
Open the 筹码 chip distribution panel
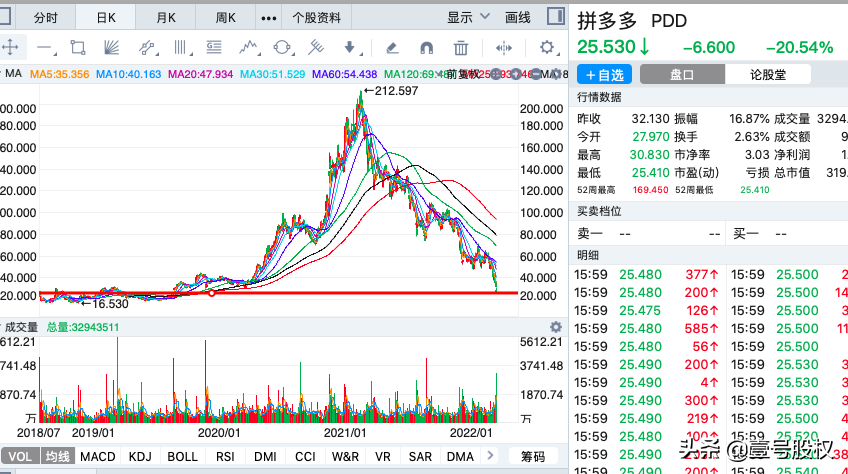pos(533,457)
